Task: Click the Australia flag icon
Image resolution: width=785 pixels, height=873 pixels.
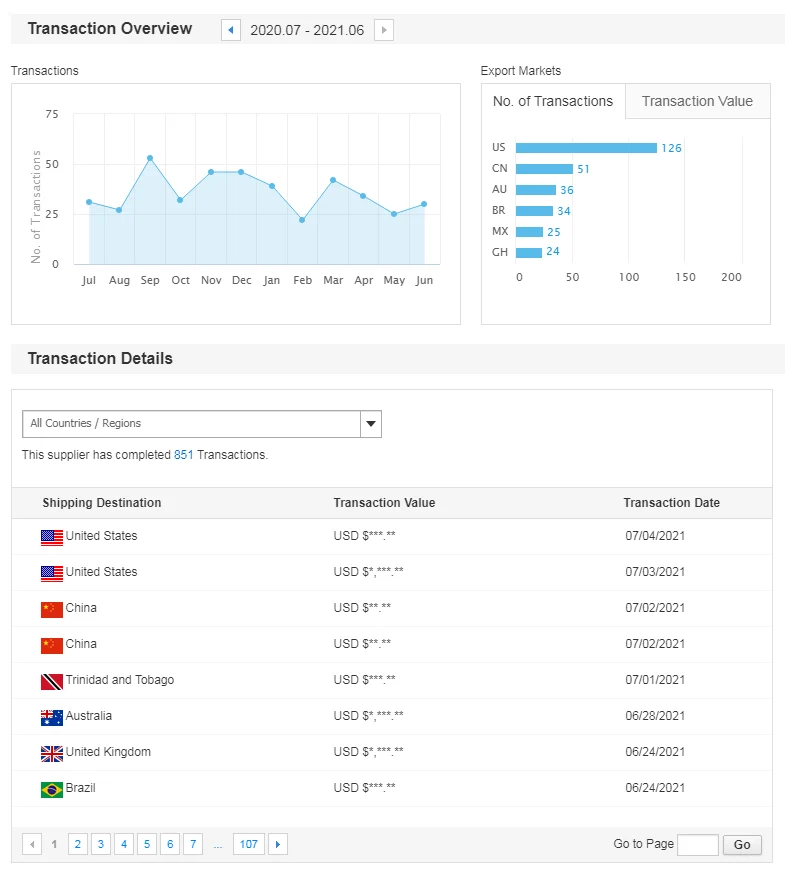Action: coord(52,717)
